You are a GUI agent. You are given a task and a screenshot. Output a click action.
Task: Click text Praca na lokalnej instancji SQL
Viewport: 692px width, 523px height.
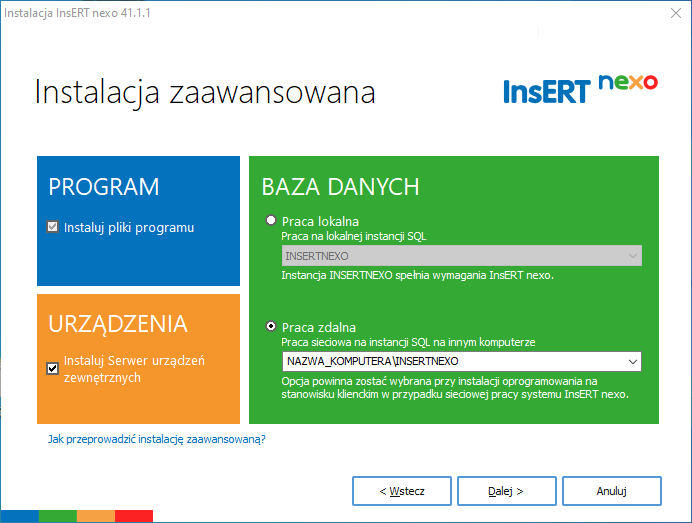coord(354,237)
